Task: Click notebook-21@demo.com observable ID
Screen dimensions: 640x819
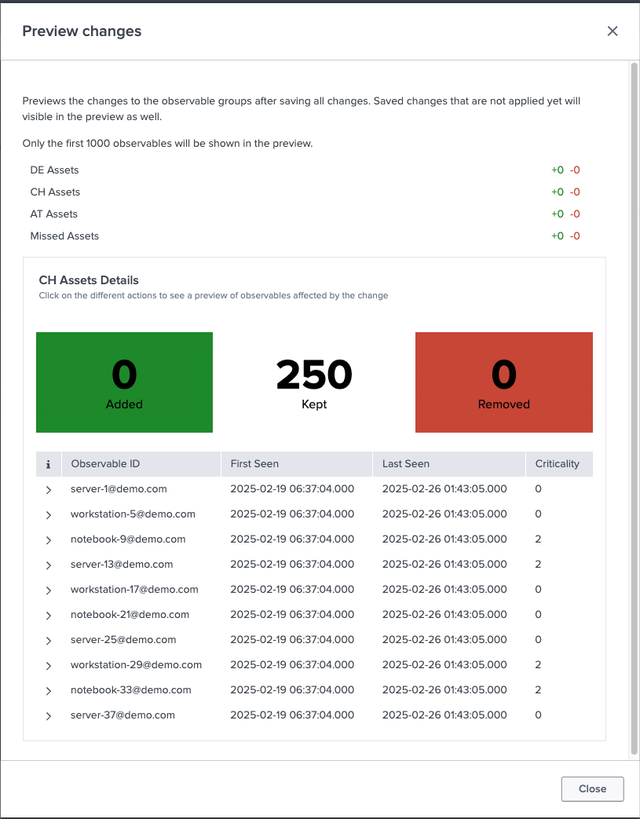Action: (130, 614)
